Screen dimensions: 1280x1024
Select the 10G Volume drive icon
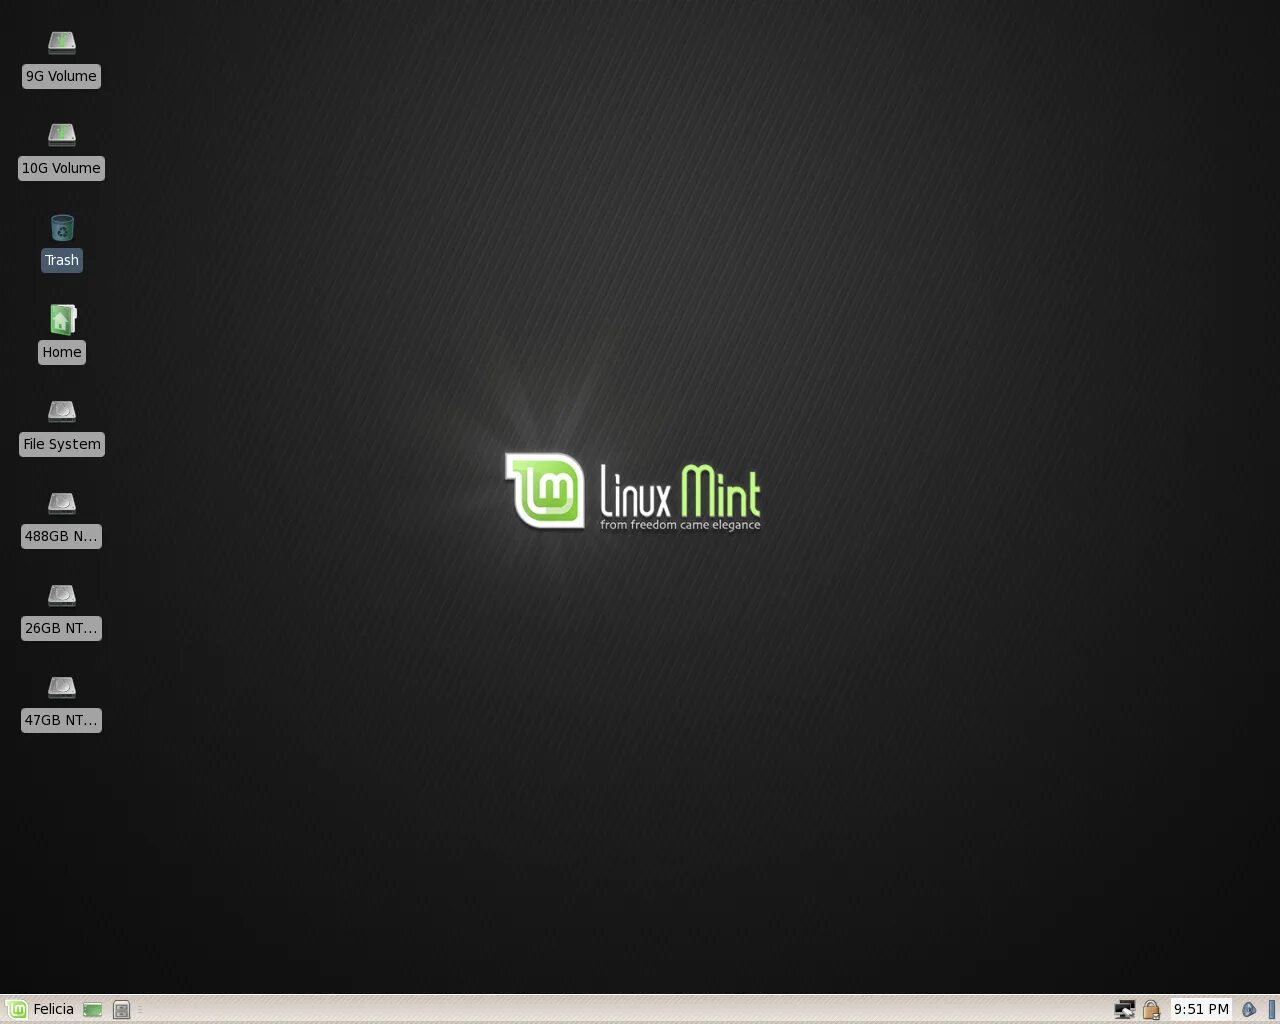62,134
